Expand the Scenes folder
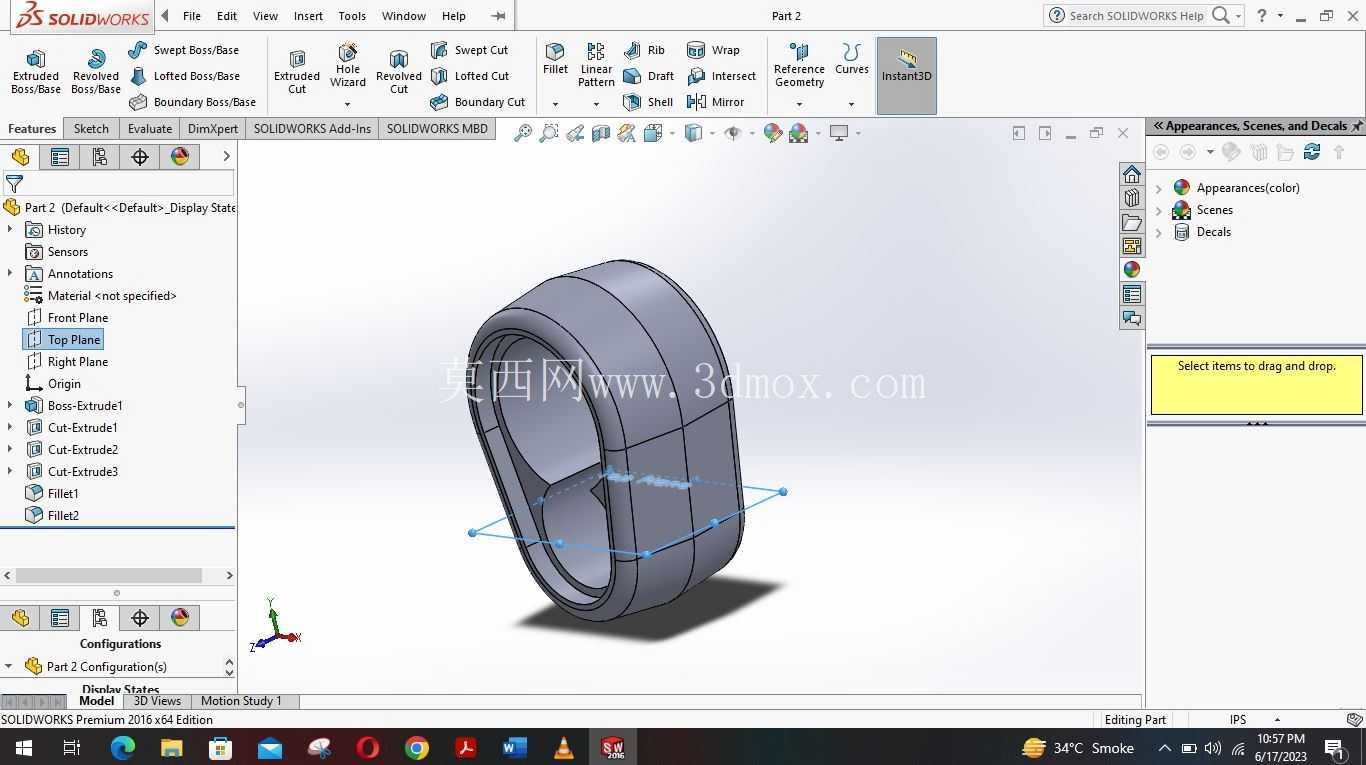 pos(1159,210)
